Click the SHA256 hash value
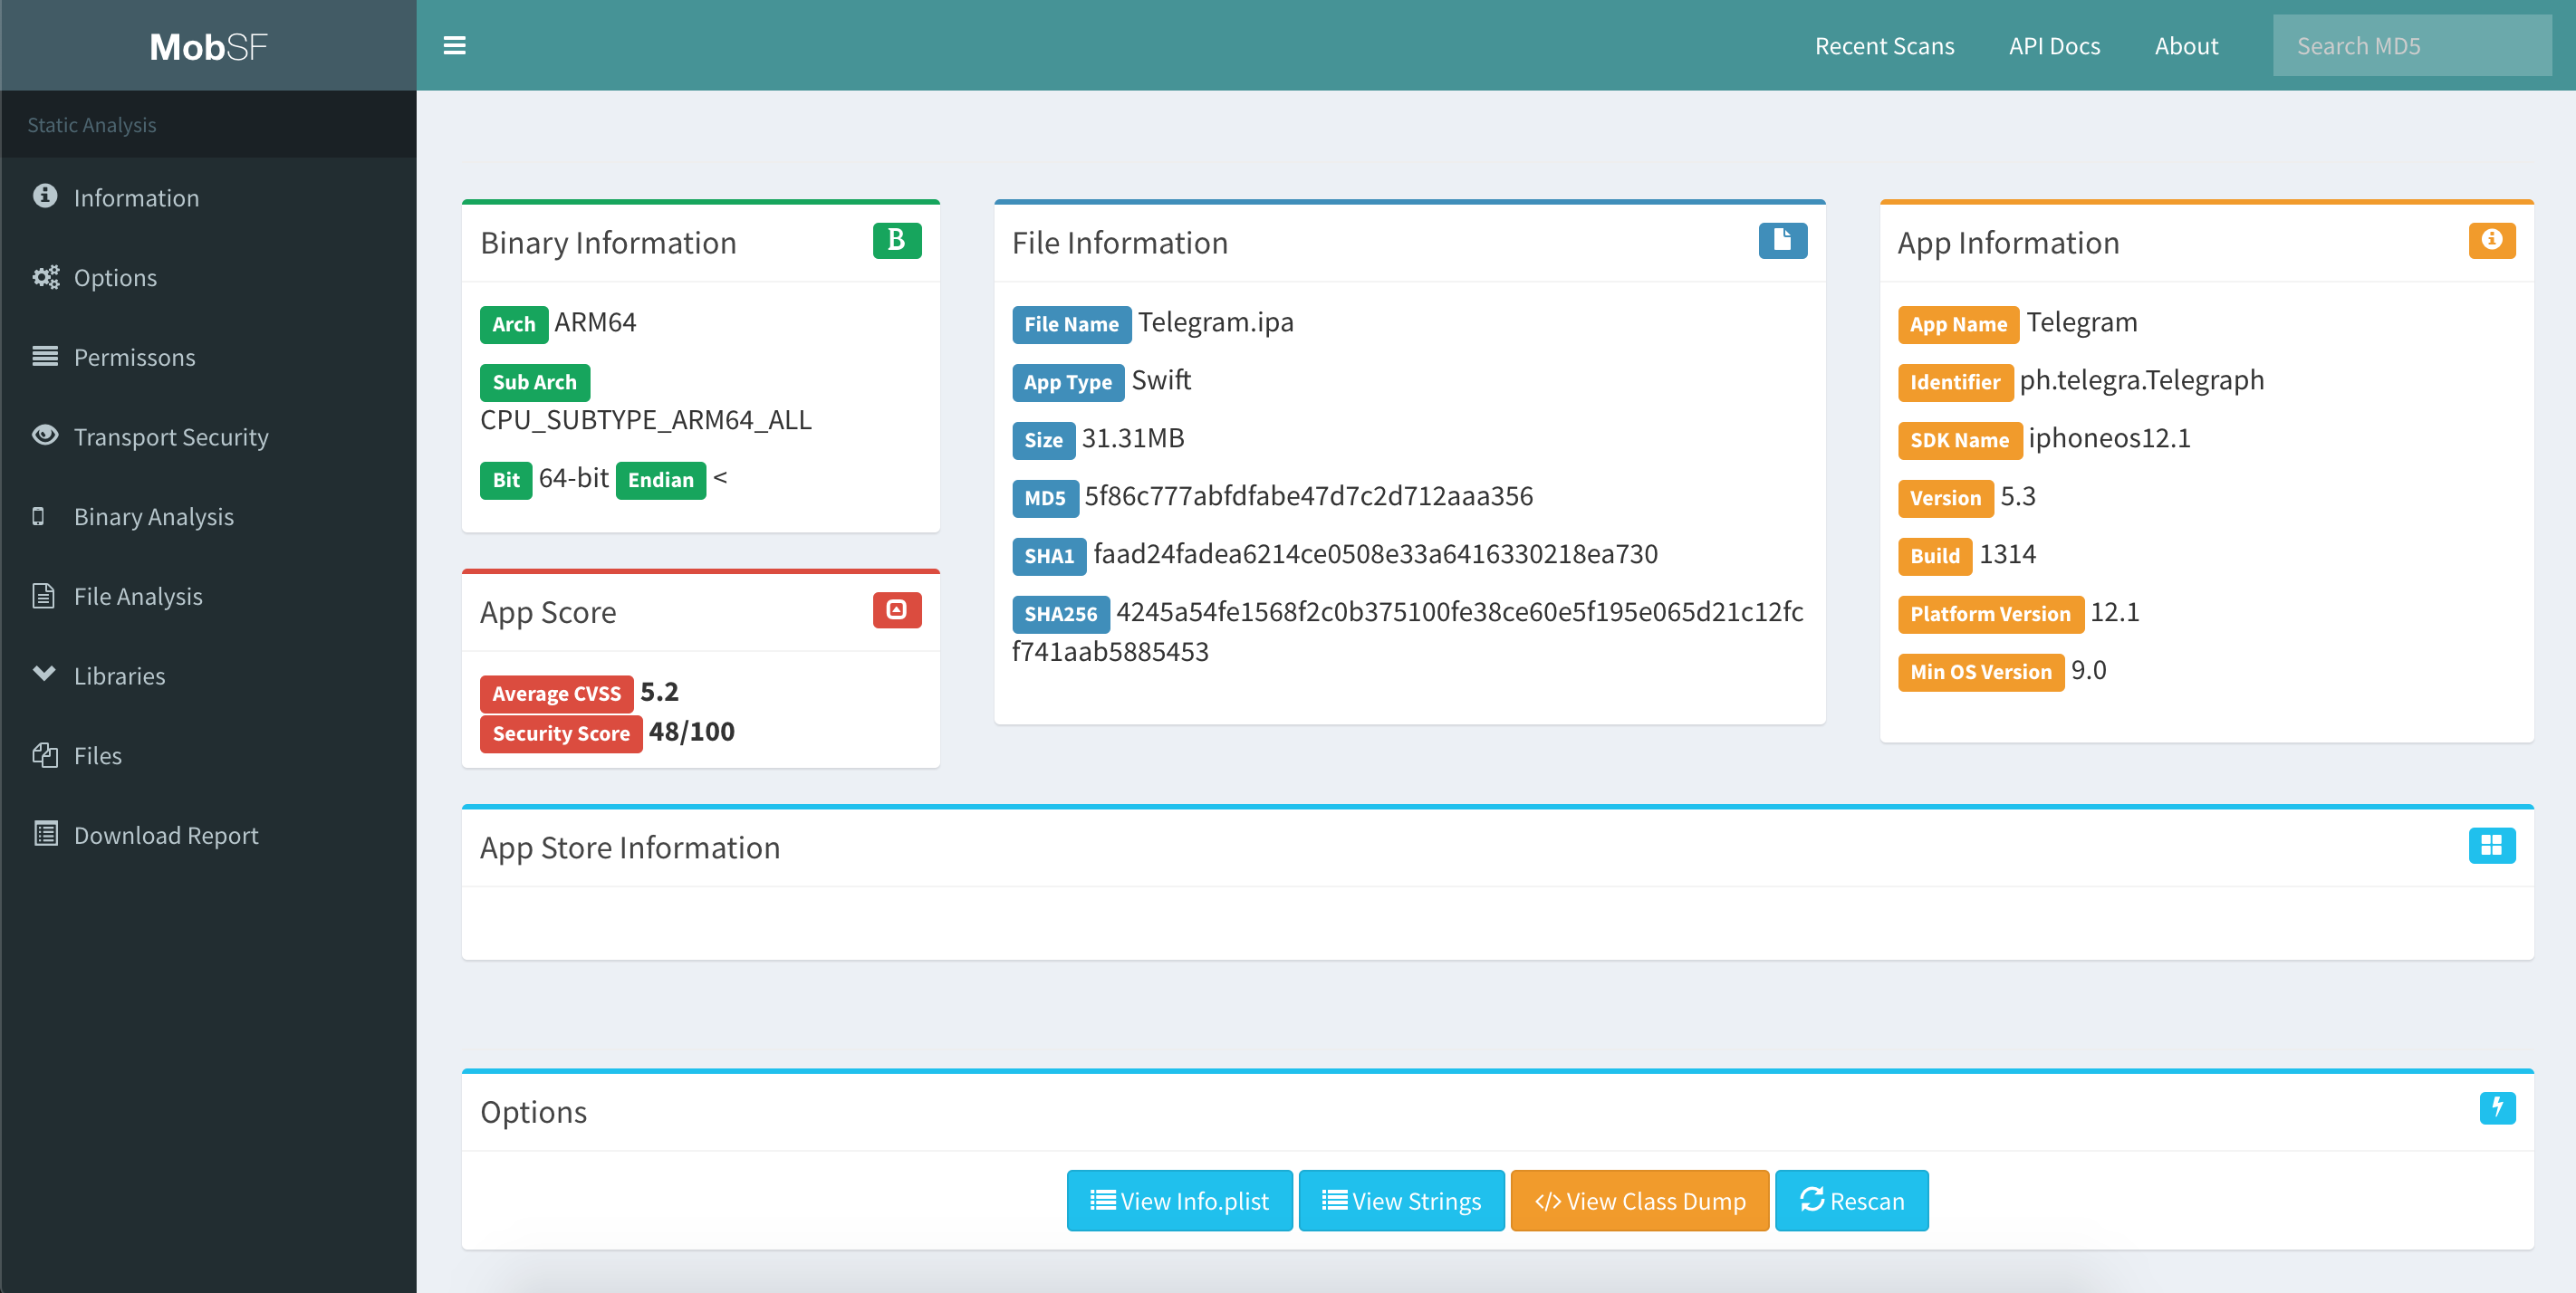 tap(1408, 632)
